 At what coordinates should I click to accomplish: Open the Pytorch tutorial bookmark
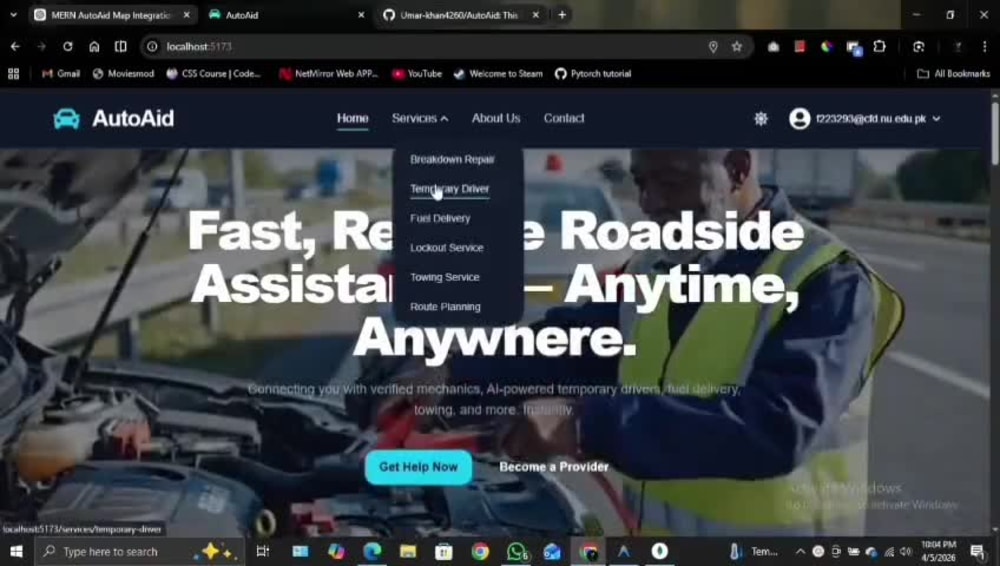point(593,74)
